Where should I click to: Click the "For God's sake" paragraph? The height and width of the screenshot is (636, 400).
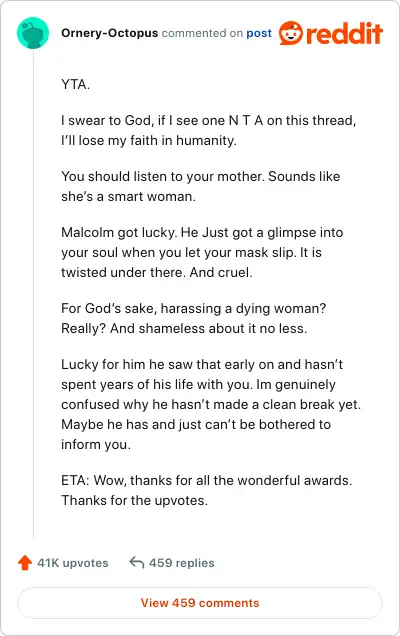coord(194,318)
